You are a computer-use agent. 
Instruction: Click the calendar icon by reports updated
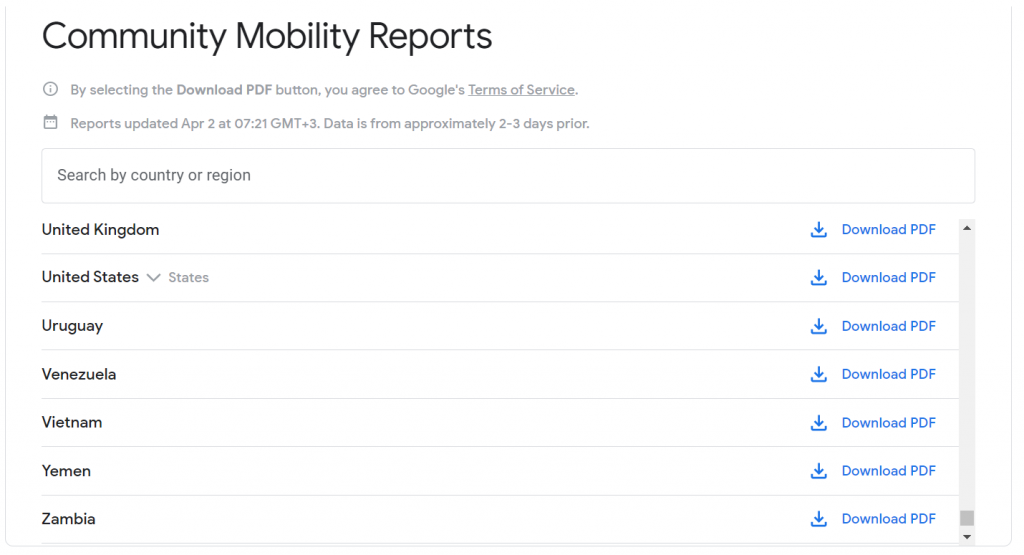pos(50,123)
